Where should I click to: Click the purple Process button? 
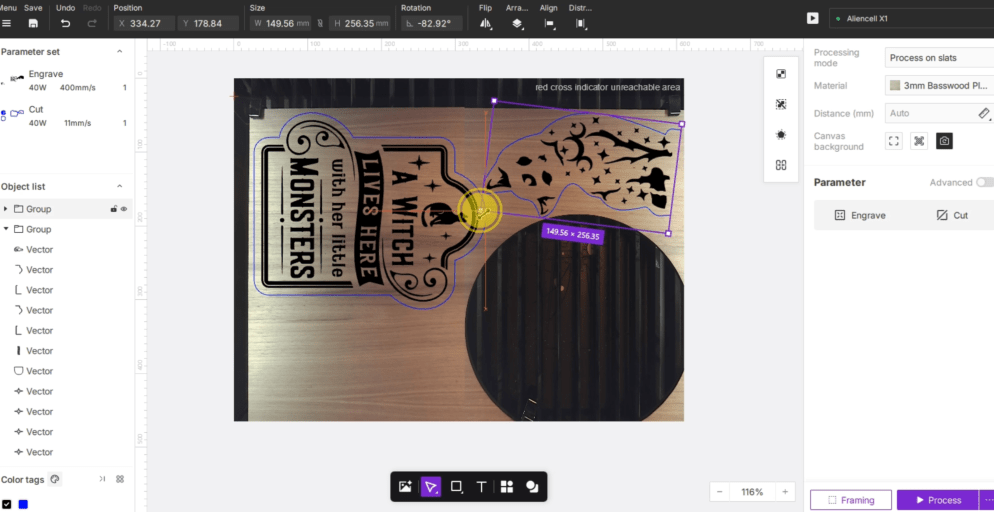click(x=936, y=500)
